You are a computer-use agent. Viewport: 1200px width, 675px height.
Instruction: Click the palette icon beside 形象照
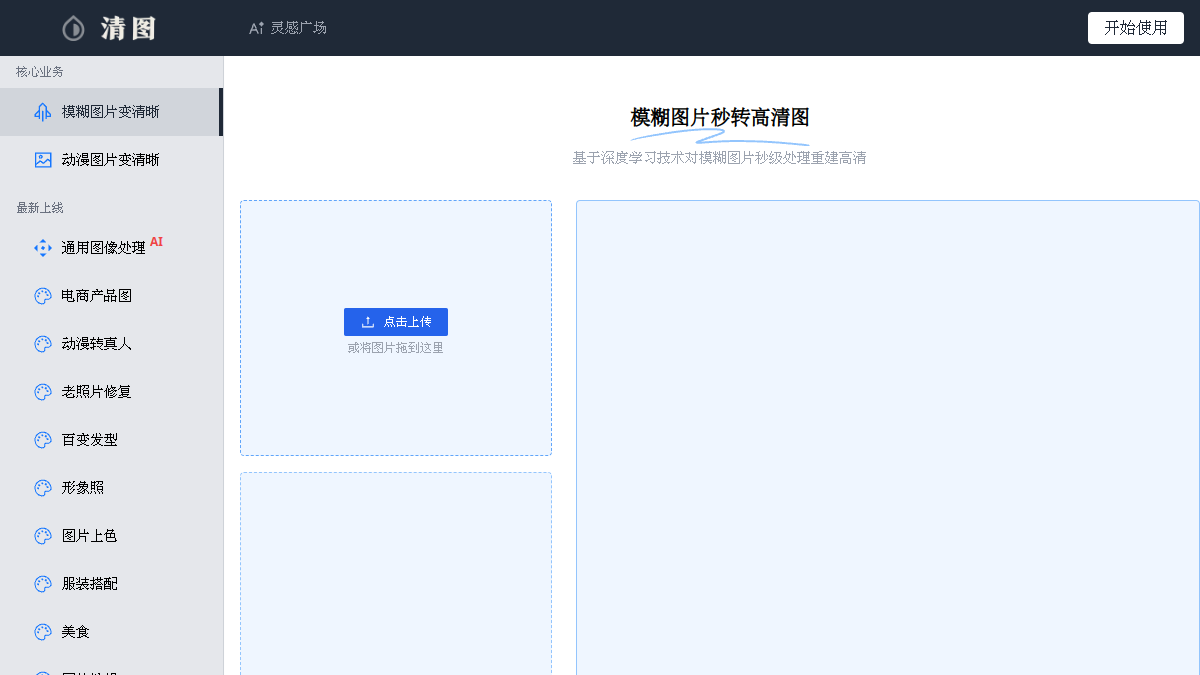[43, 488]
